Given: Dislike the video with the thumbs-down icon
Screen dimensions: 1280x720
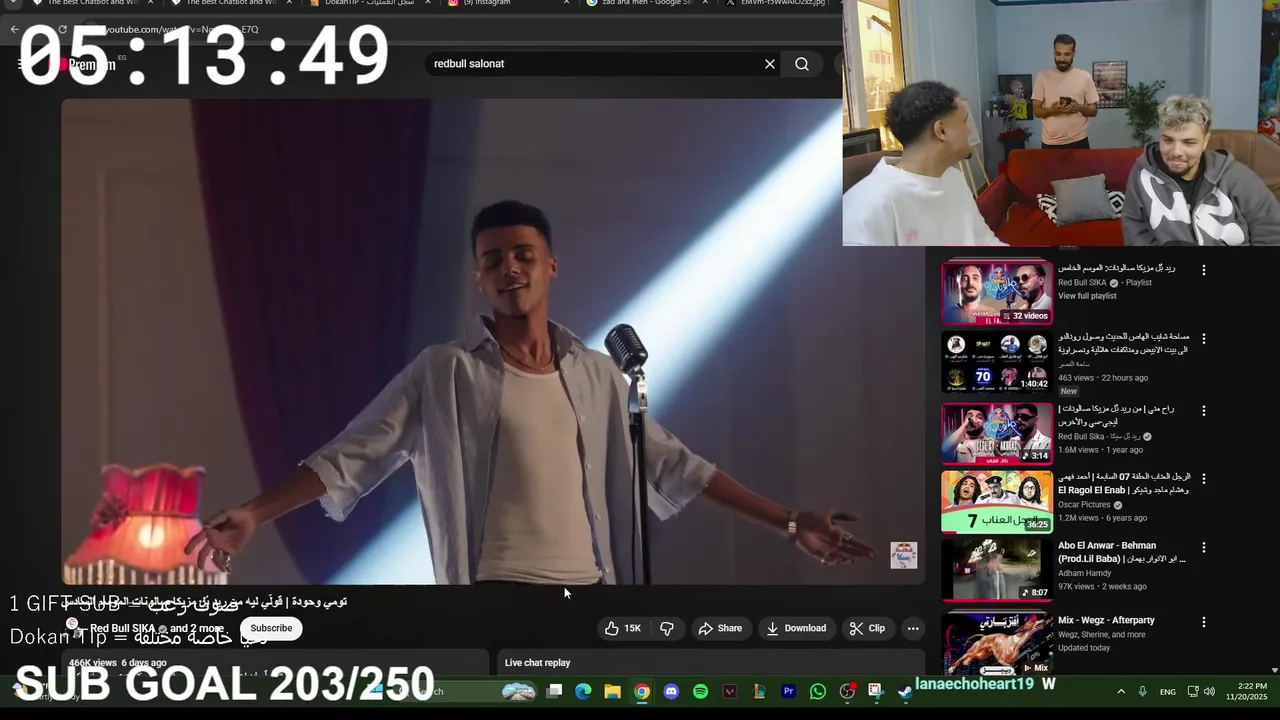Looking at the screenshot, I should click(667, 628).
